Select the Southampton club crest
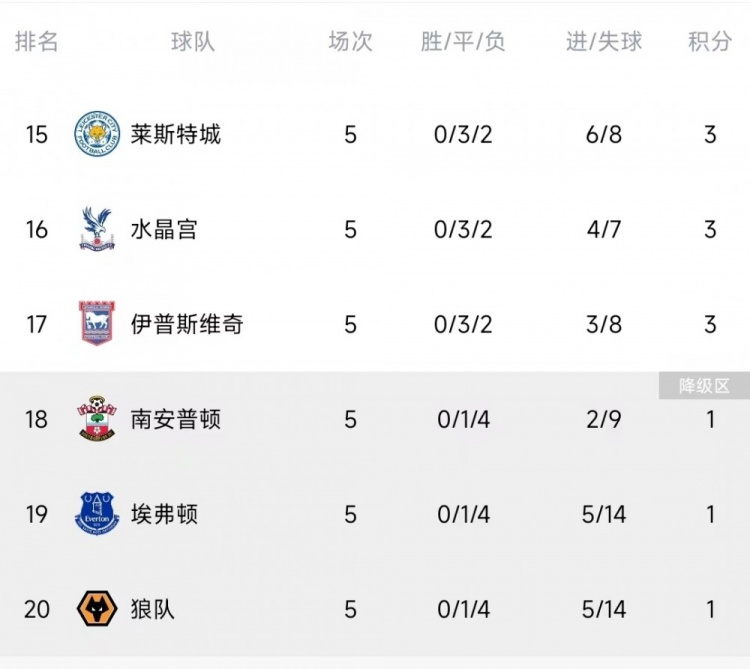 [x=97, y=418]
